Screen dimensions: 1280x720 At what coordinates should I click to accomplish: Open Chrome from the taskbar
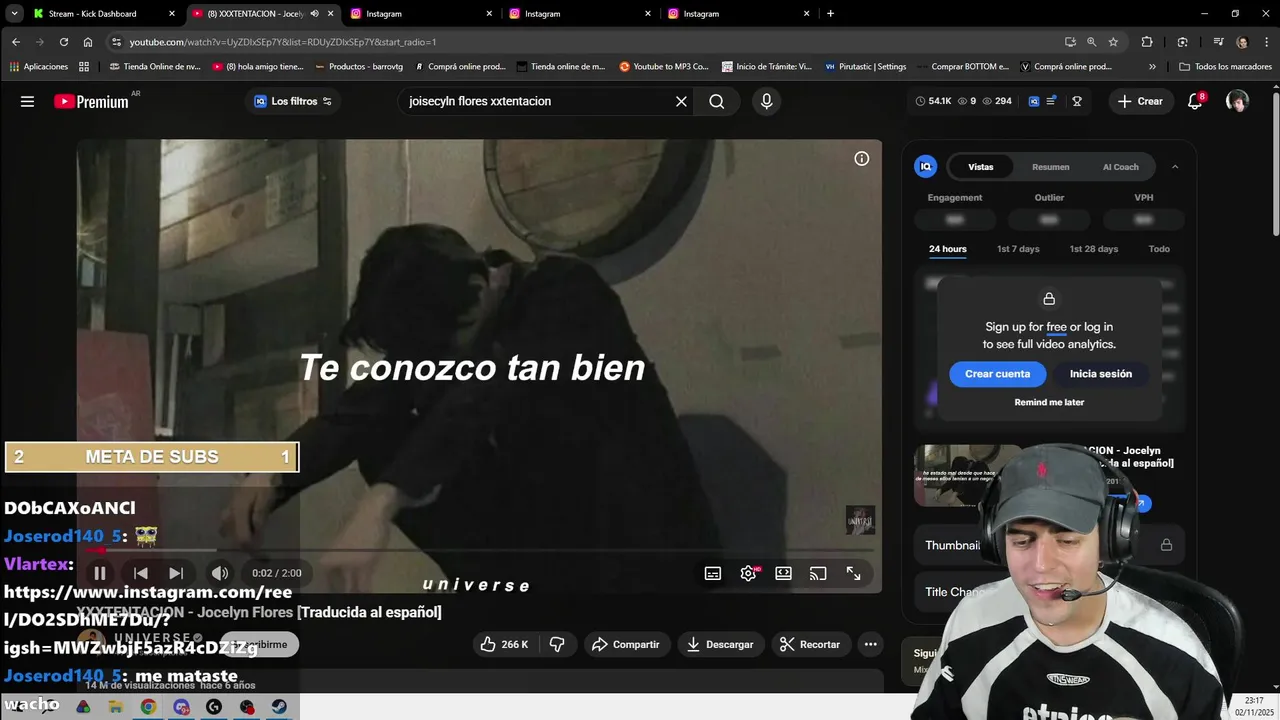(148, 707)
